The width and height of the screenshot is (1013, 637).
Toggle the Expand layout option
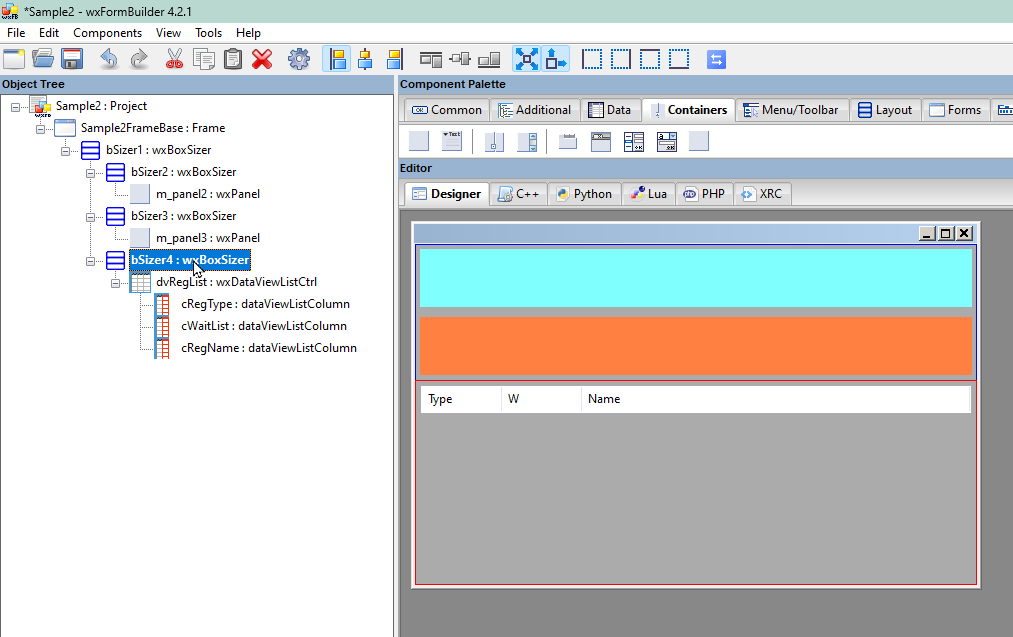pyautogui.click(x=526, y=59)
